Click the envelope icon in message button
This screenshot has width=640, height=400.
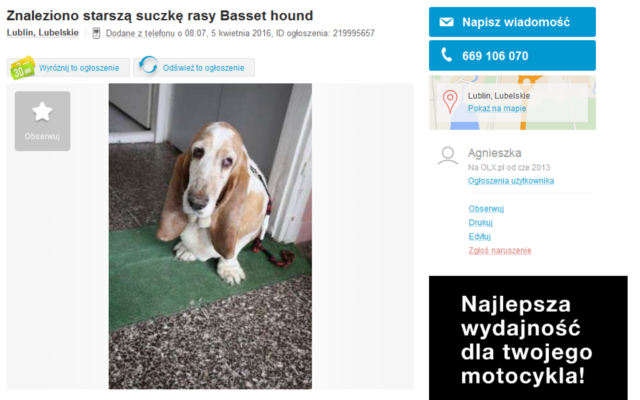tap(446, 22)
